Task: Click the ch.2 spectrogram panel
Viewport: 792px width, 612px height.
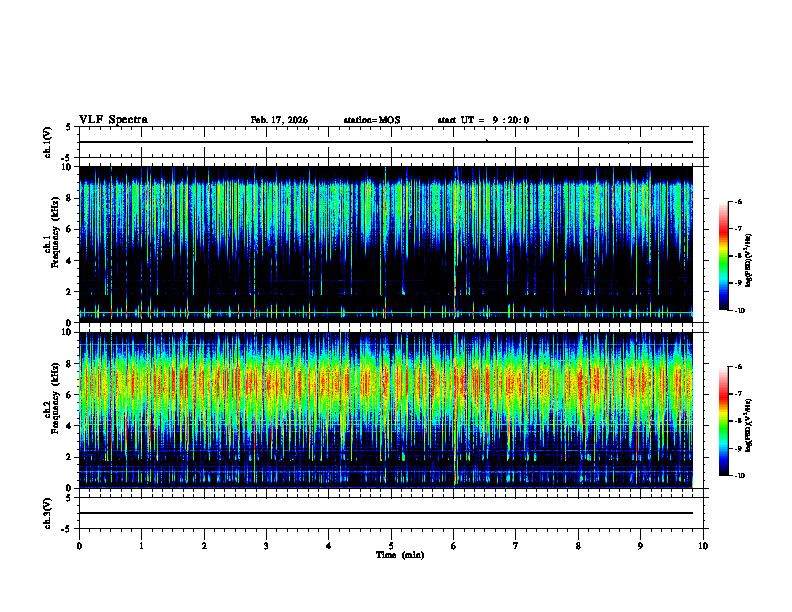Action: coord(386,410)
